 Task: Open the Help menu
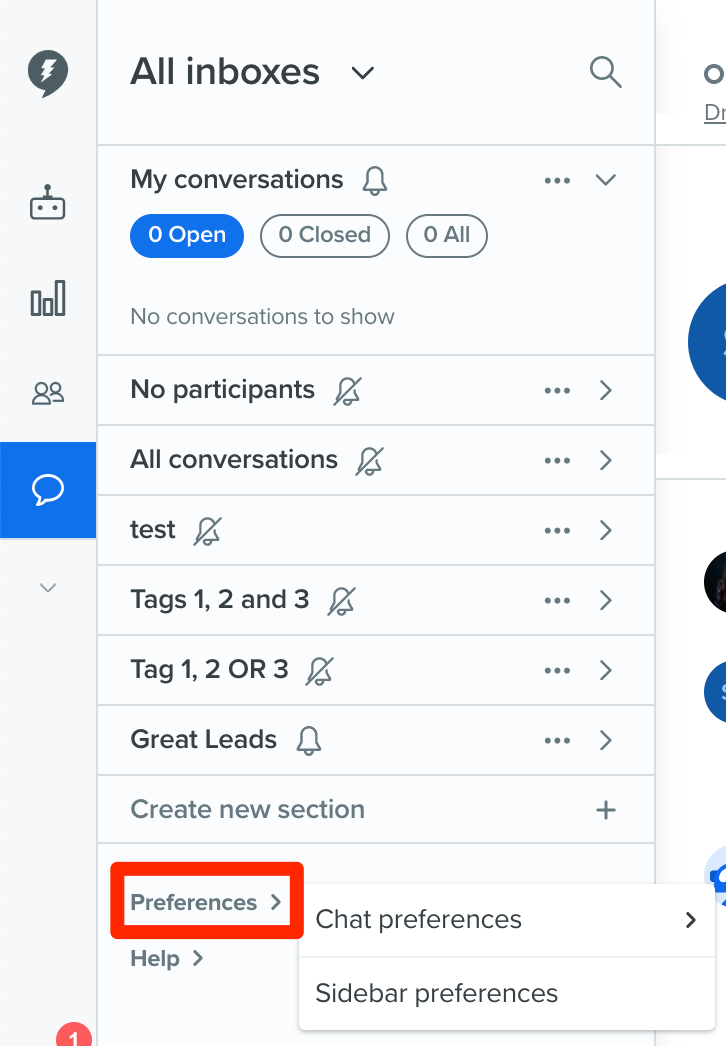(167, 959)
